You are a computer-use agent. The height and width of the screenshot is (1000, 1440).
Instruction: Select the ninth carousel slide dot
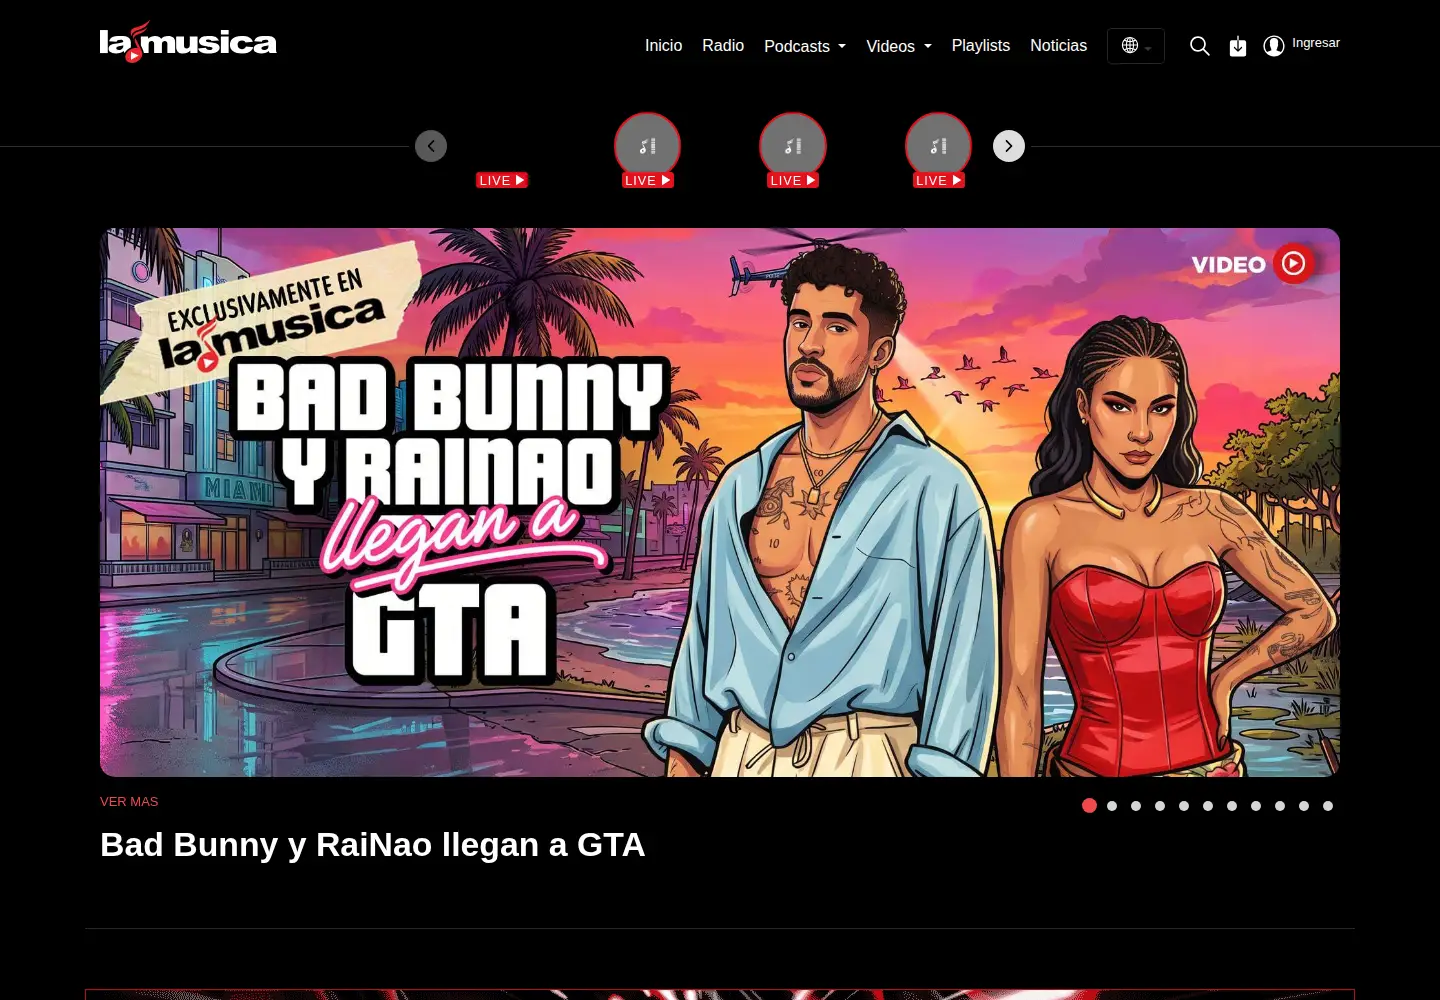(x=1280, y=806)
